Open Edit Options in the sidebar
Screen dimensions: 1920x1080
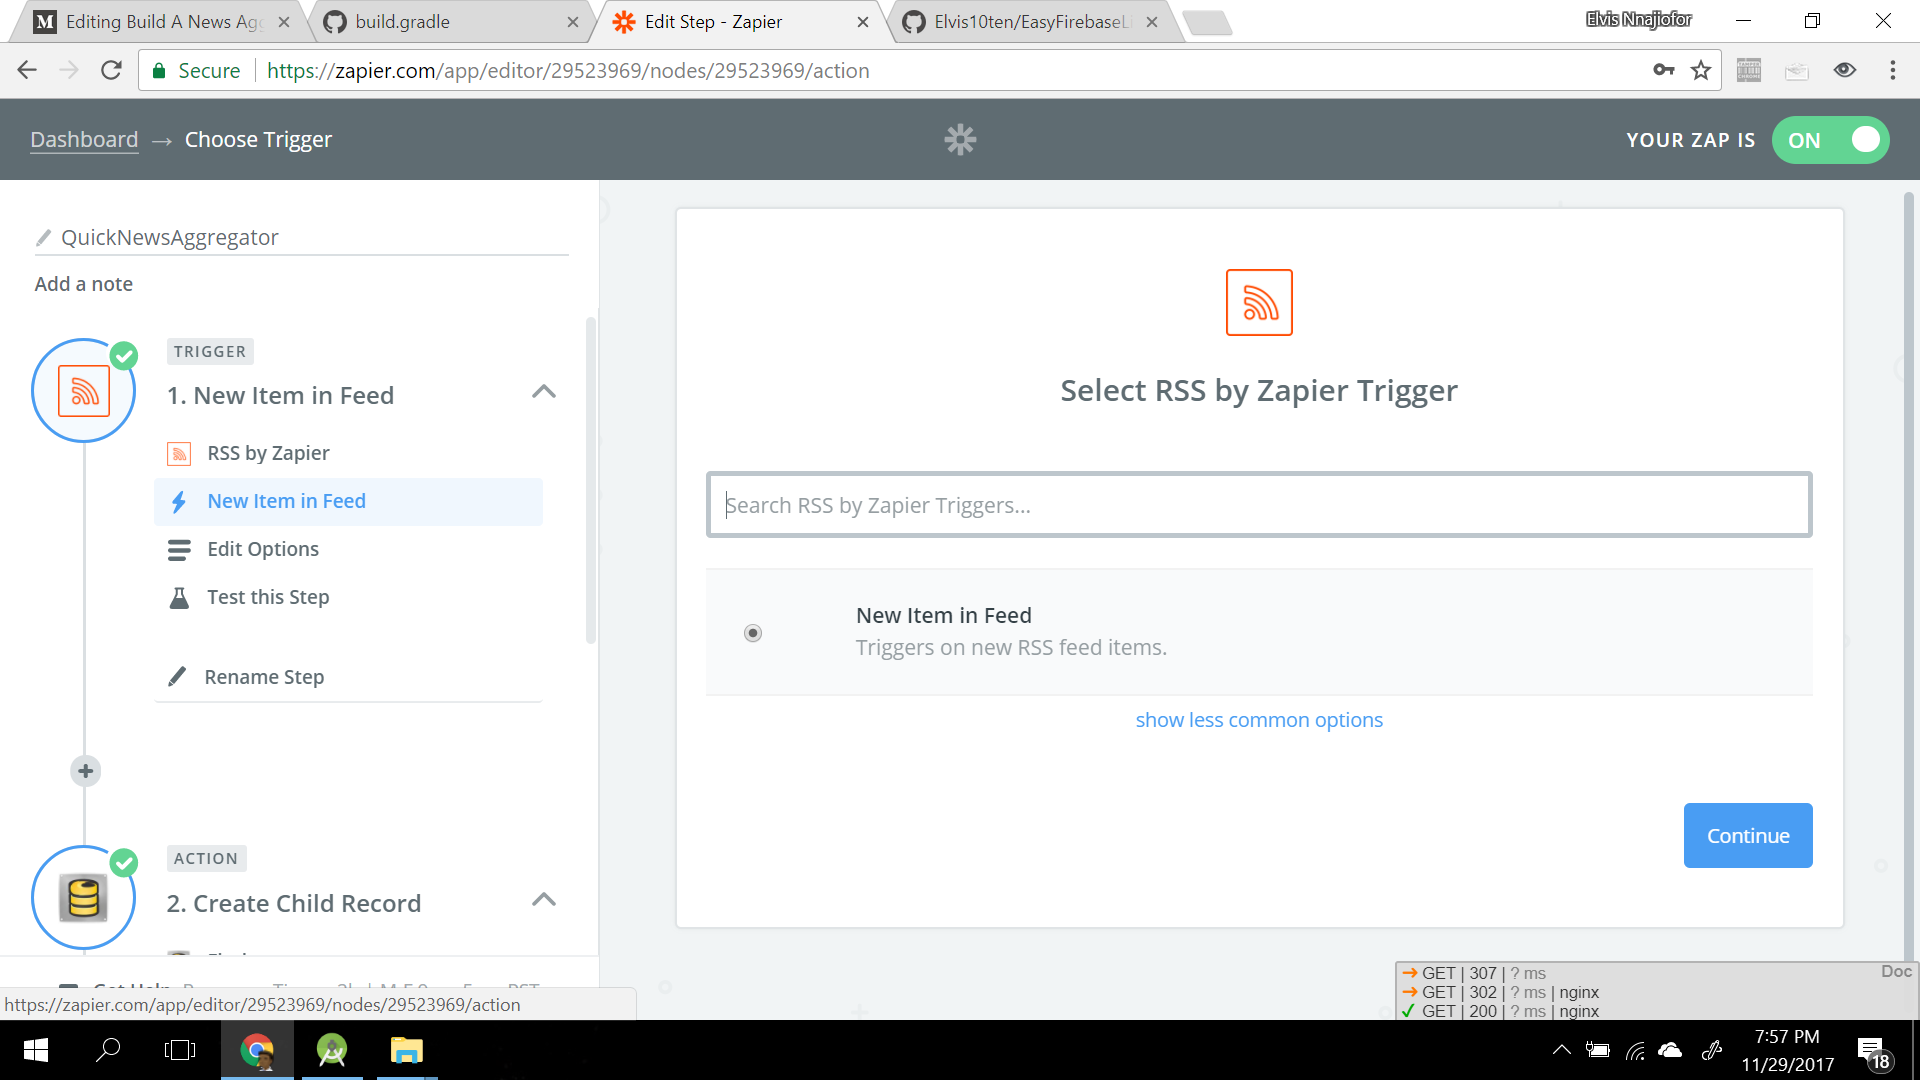click(x=263, y=549)
